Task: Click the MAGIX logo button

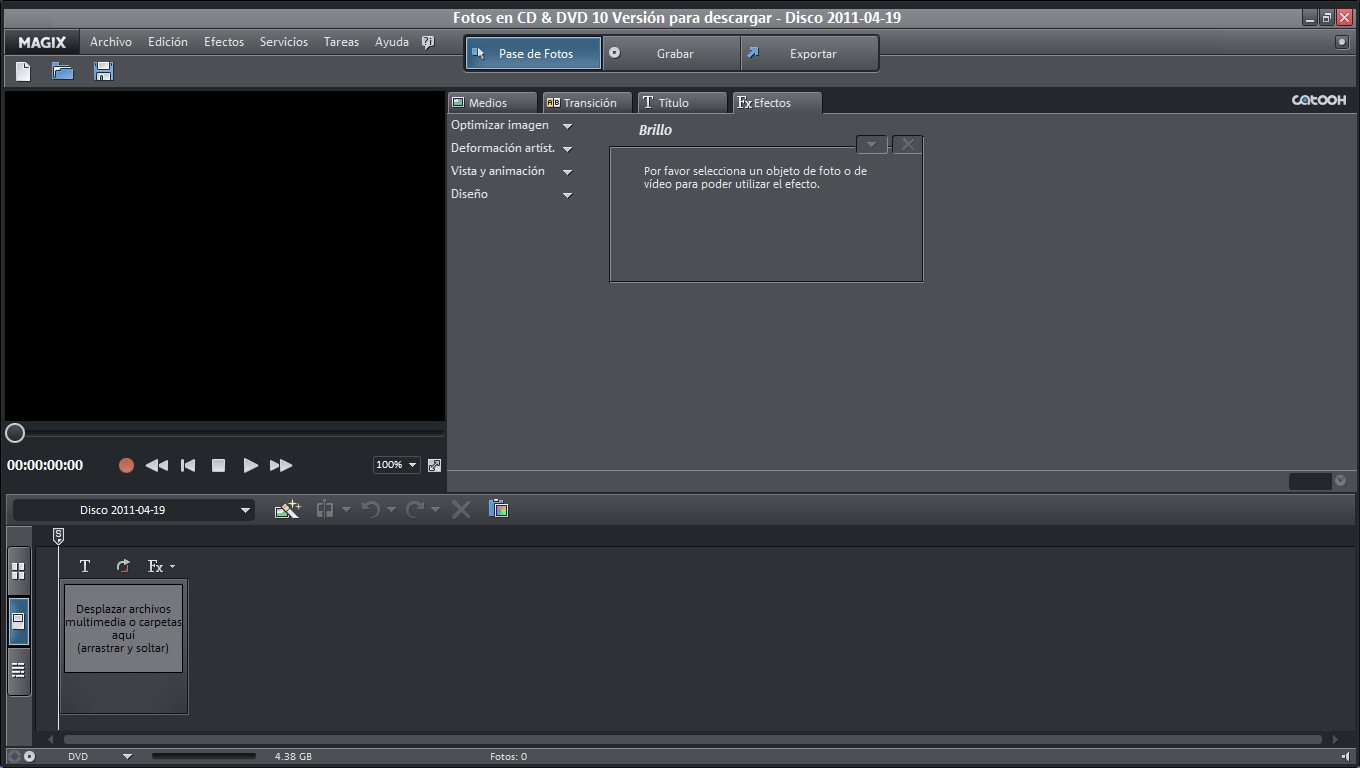Action: click(x=42, y=42)
